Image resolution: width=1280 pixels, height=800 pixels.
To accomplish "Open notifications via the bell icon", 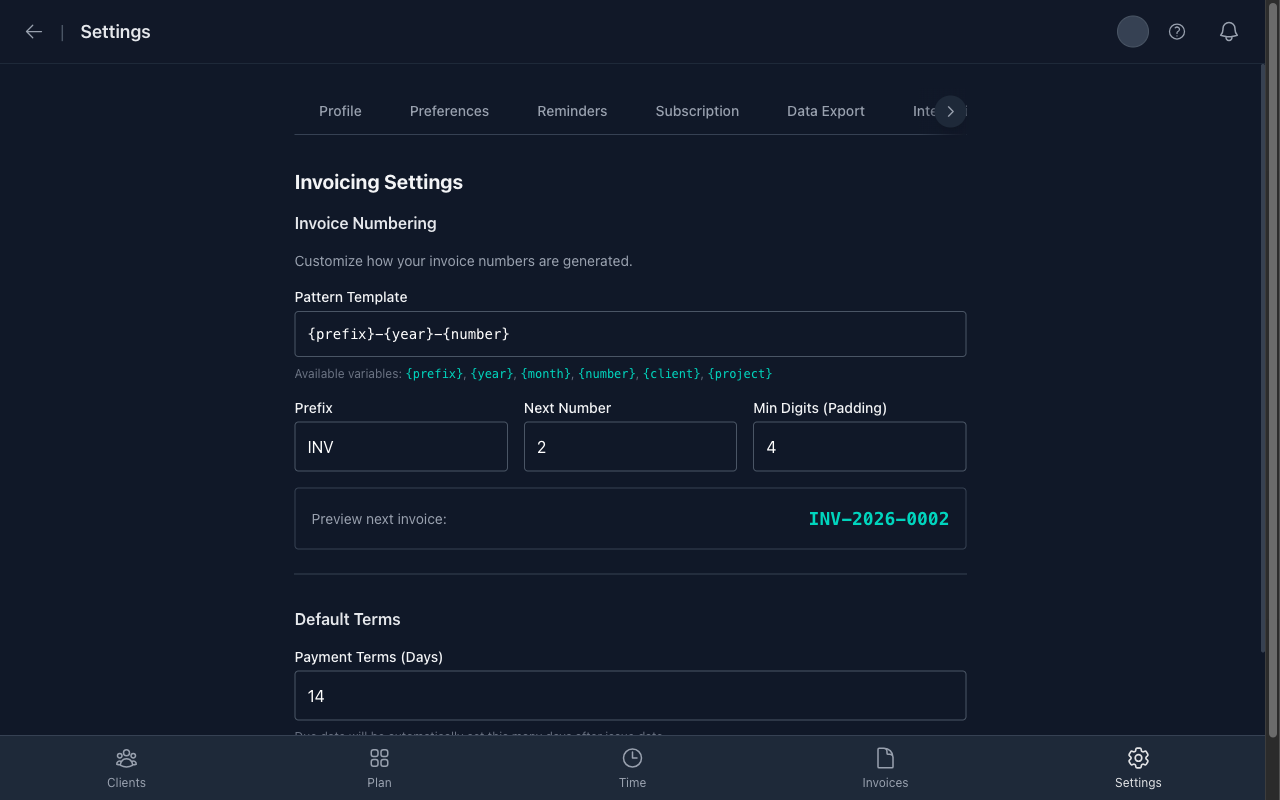I will (x=1228, y=31).
